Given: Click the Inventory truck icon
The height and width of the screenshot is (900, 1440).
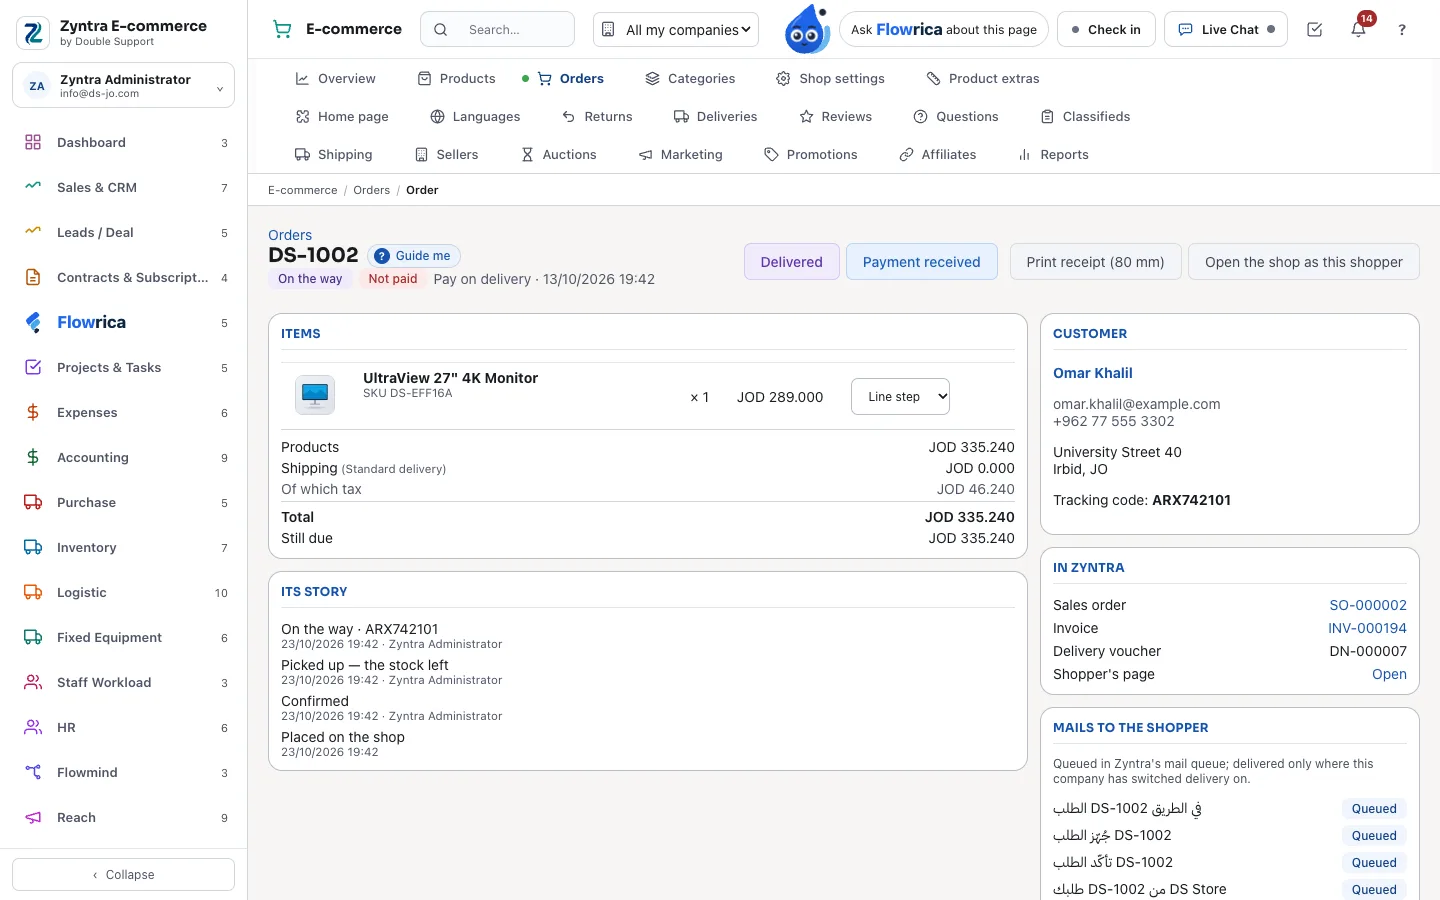Looking at the screenshot, I should tap(33, 547).
